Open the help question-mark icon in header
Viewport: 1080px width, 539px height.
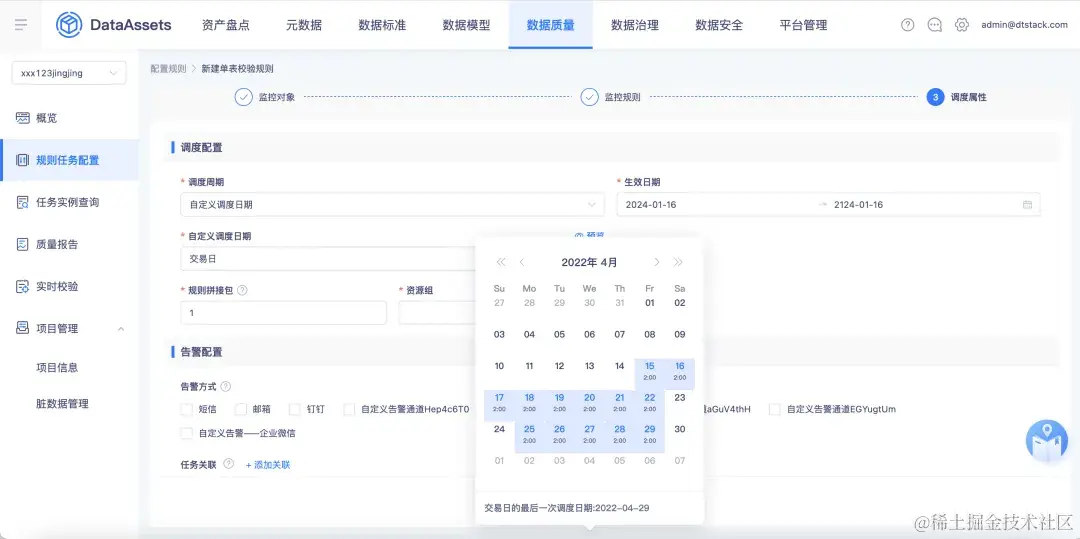(x=908, y=25)
